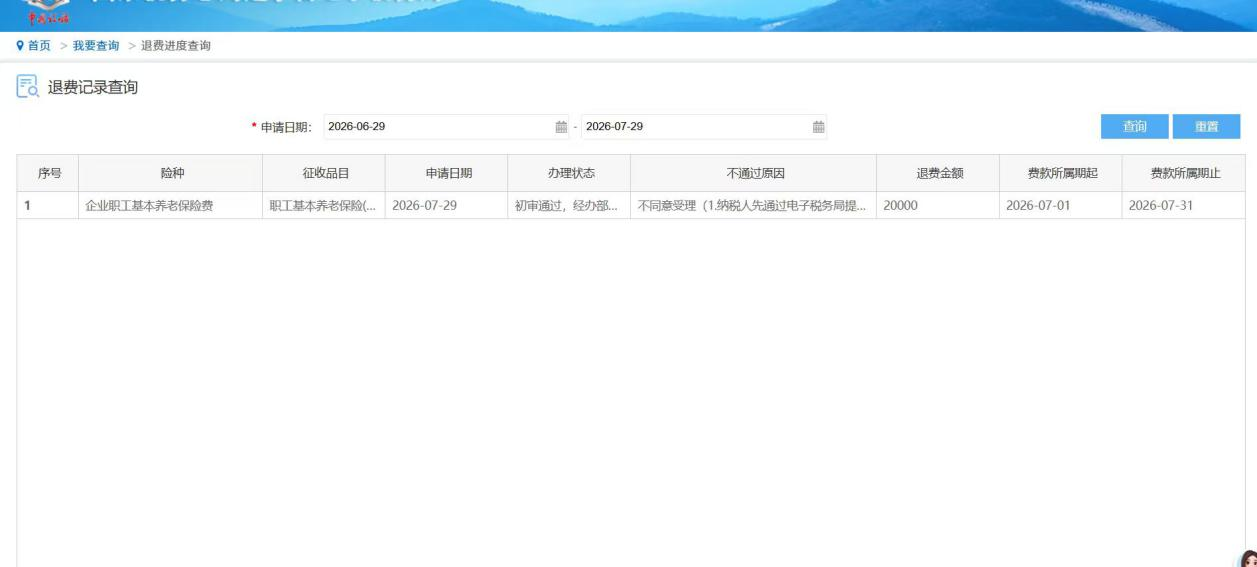
Task: Click the 退费记录查询 document search icon
Action: pyautogui.click(x=29, y=88)
